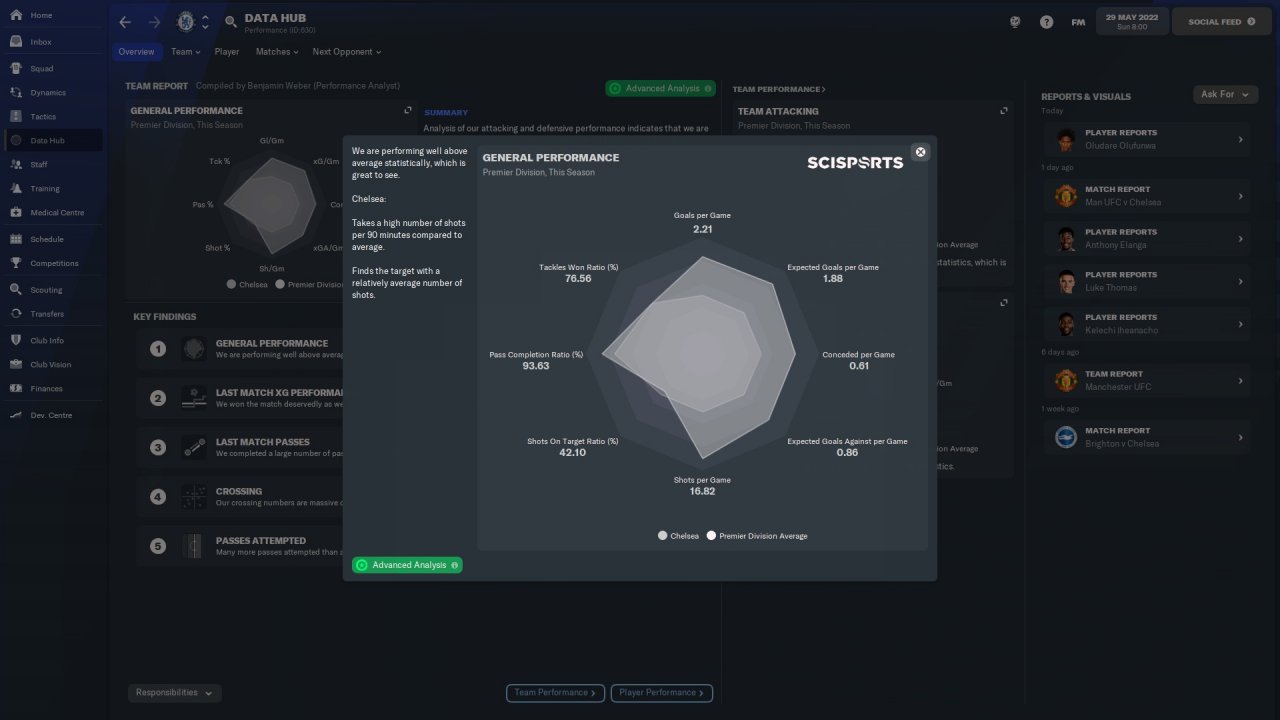Click the Chelsea club badge

click(x=185, y=21)
